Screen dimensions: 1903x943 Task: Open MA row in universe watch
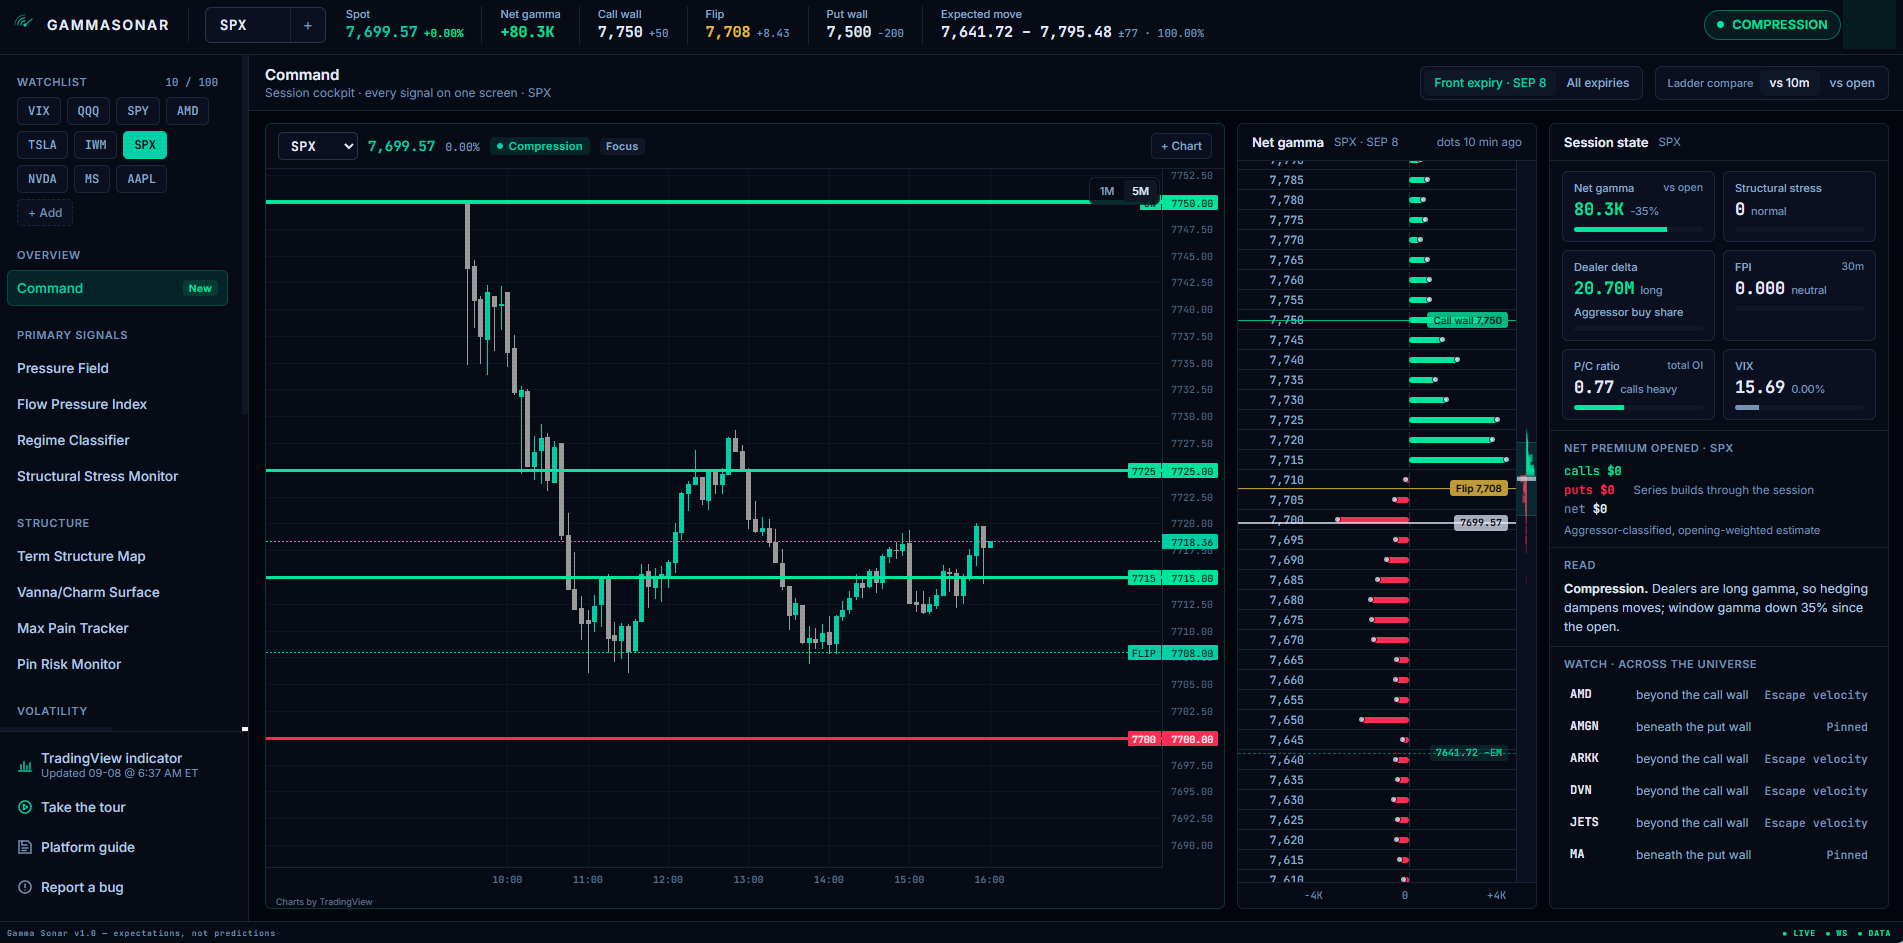click(x=1718, y=855)
